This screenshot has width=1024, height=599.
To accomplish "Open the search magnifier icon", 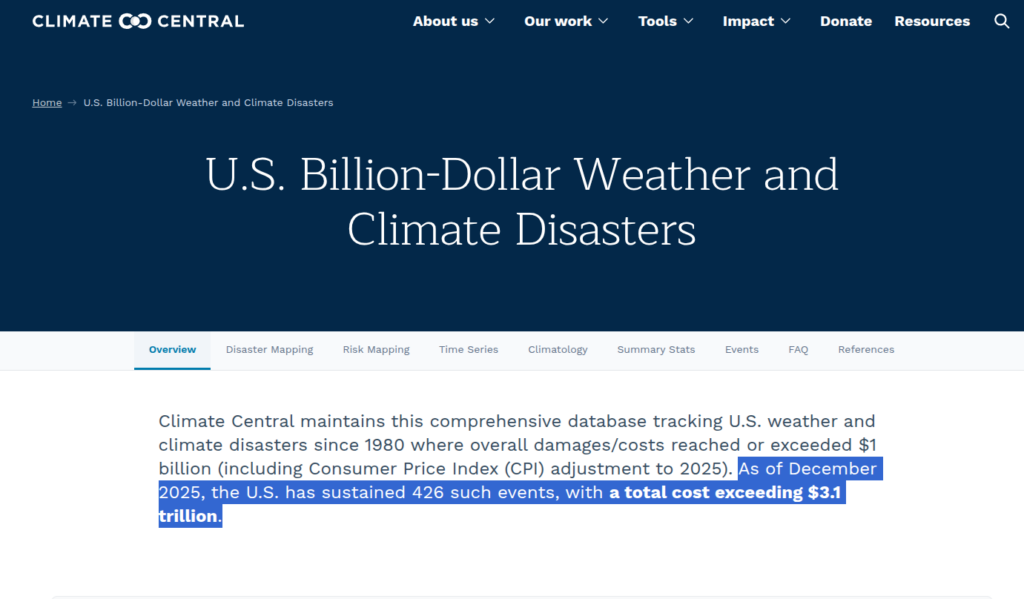I will (1001, 21).
